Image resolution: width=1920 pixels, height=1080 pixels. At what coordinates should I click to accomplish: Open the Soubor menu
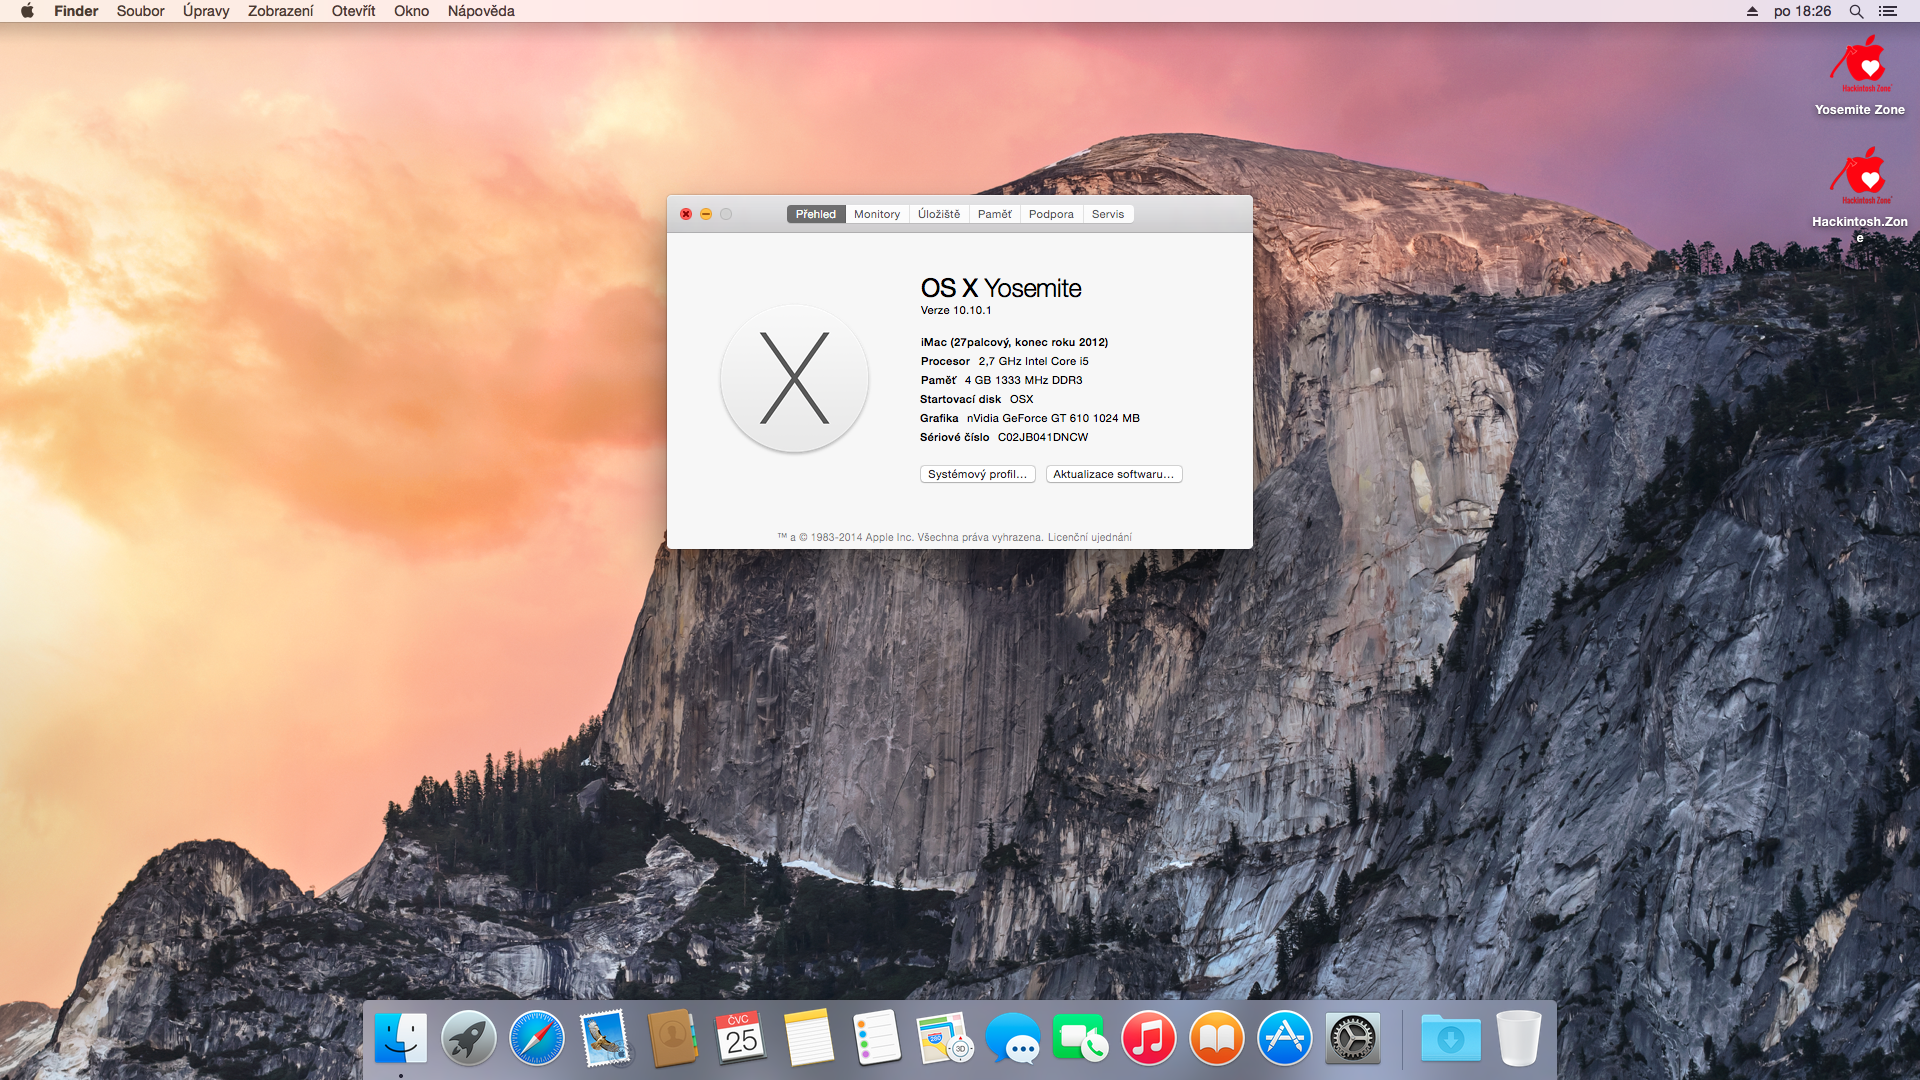click(x=140, y=11)
